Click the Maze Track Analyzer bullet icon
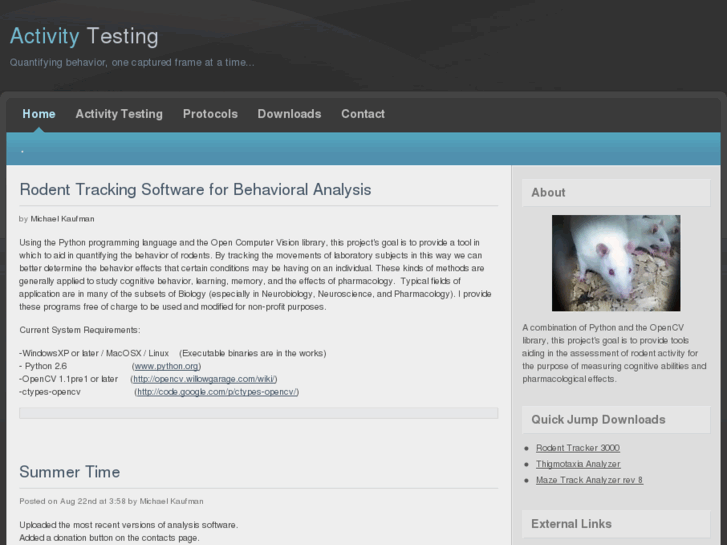The height and width of the screenshot is (545, 727). click(x=527, y=481)
